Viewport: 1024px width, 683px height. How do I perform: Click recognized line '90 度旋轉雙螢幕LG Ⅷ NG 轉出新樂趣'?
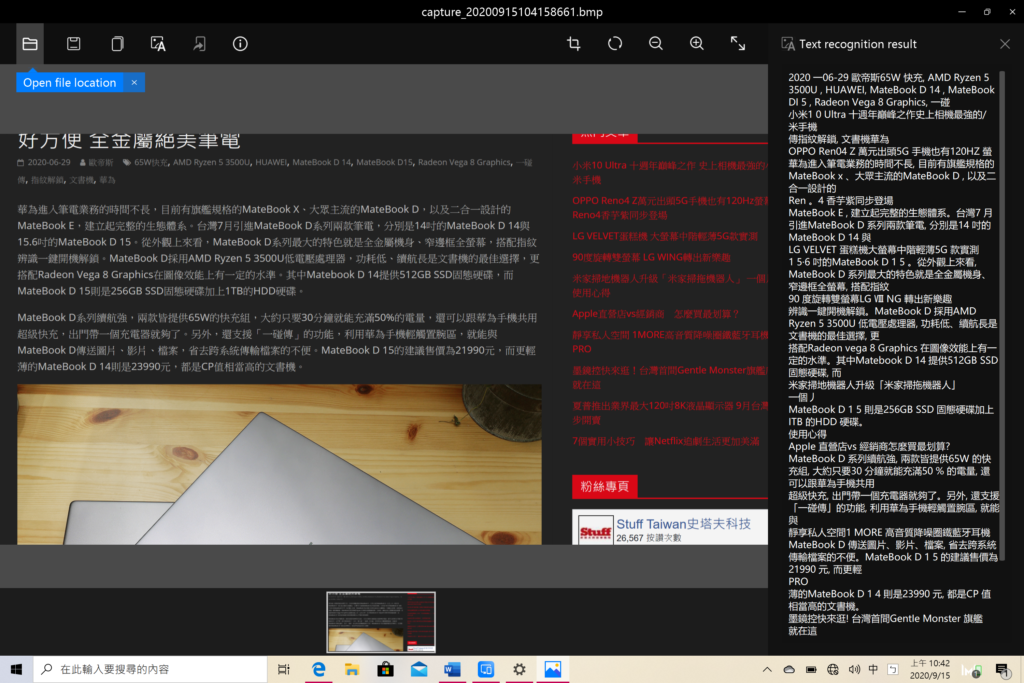[870, 299]
